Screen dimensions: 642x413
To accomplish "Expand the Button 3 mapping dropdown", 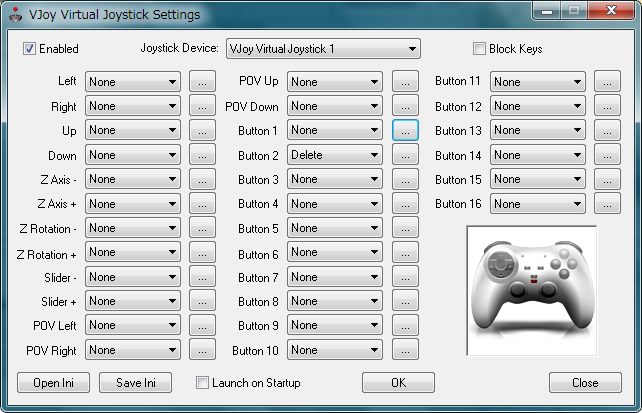I will point(335,179).
